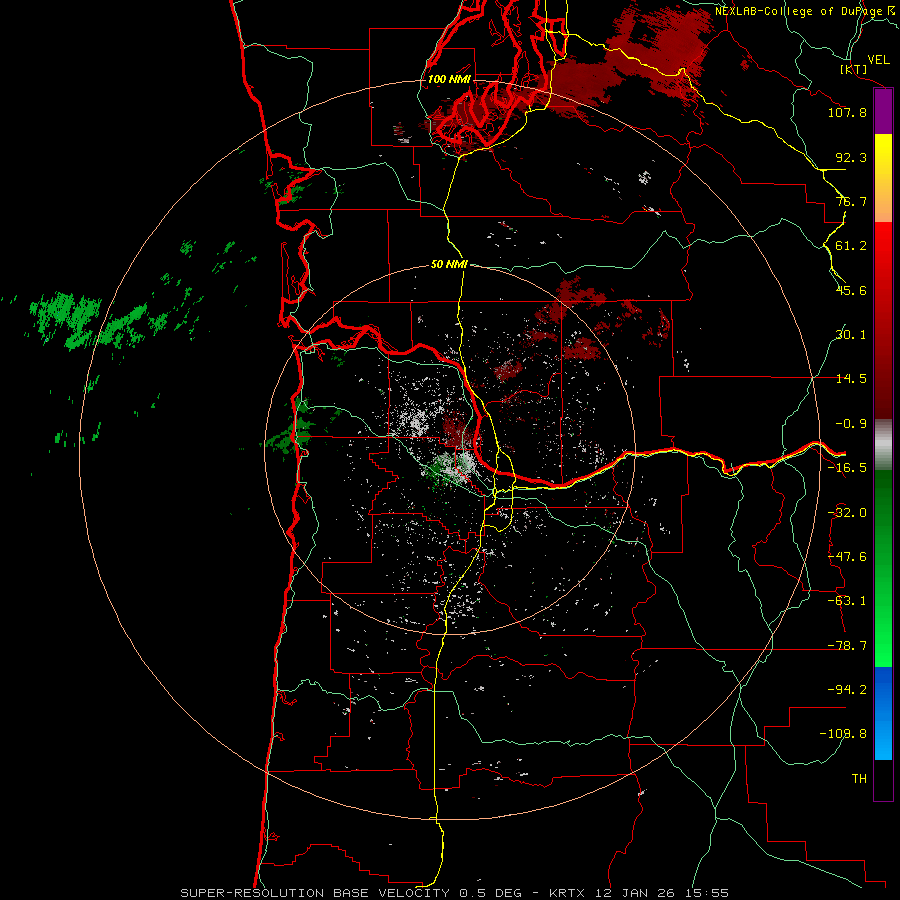Click the 61.2 value on the velocity scale
This screenshot has width=900, height=900.
point(851,246)
